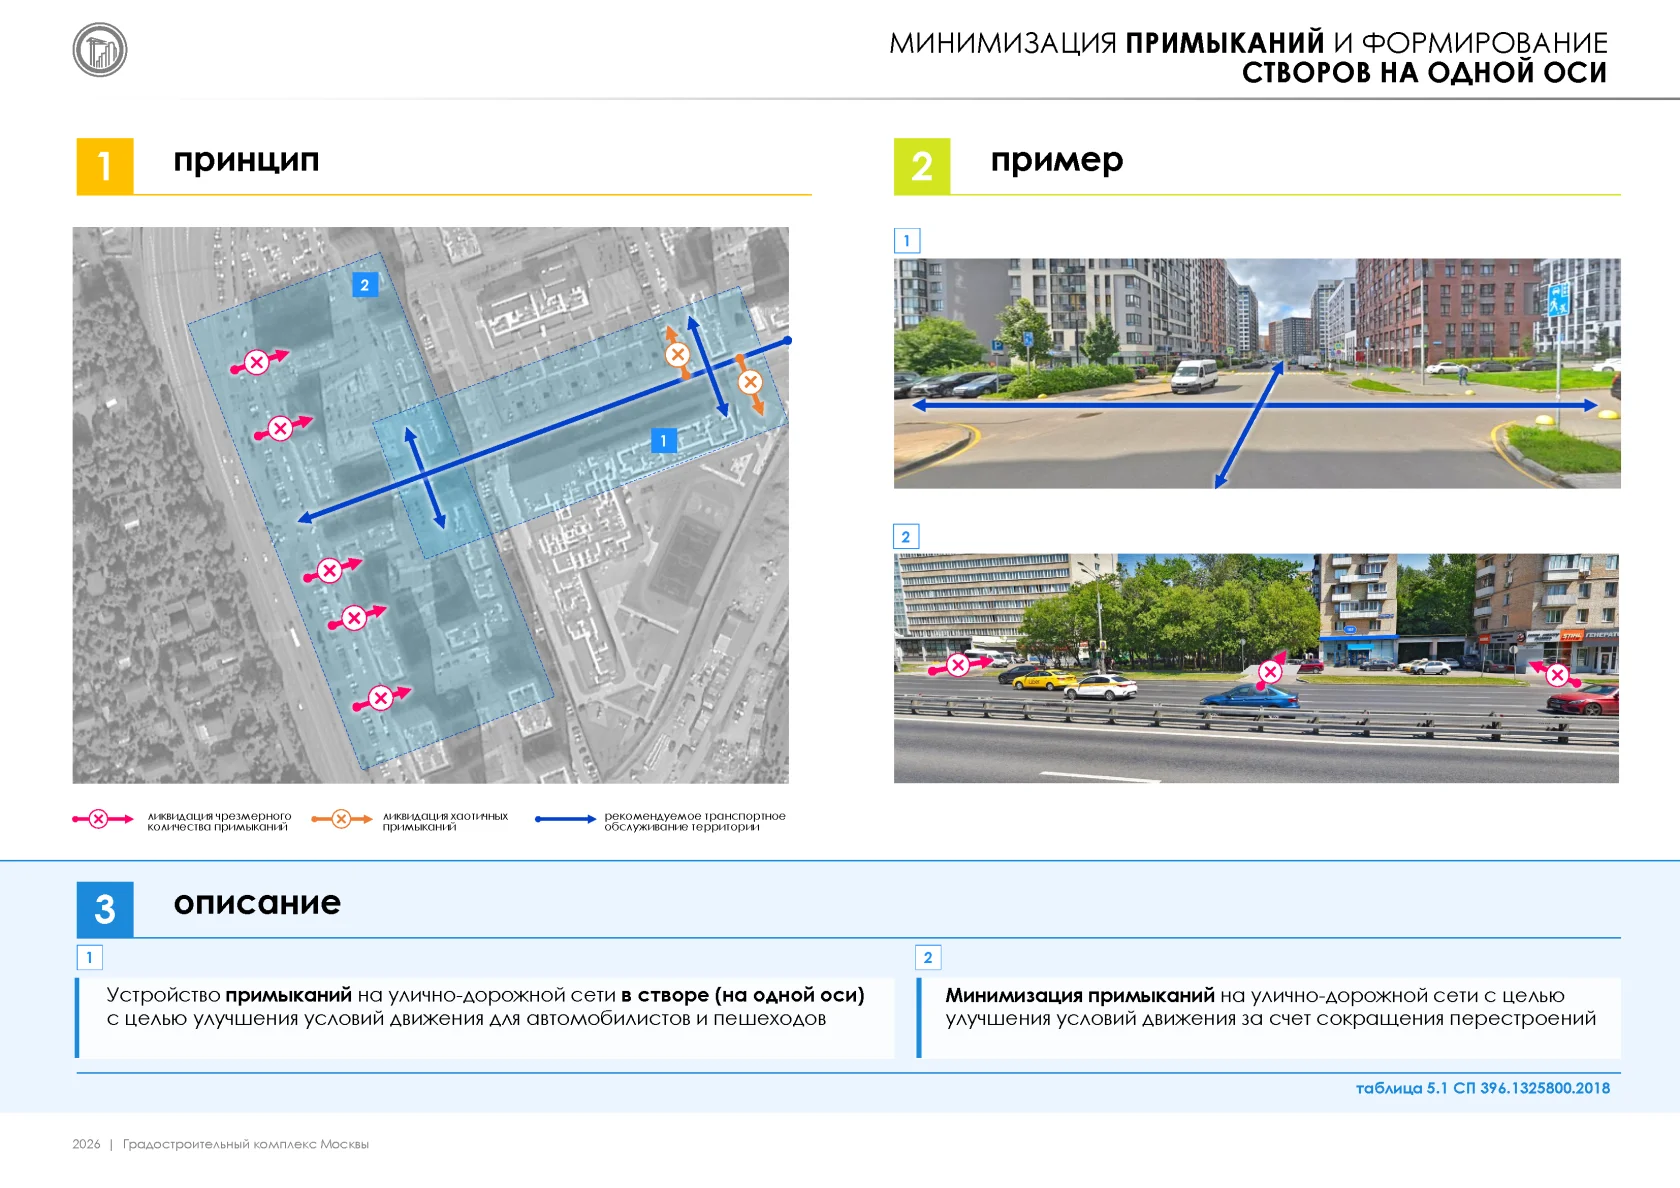This screenshot has width=1680, height=1188.
Task: Click the heading 'описание'
Action: point(257,903)
